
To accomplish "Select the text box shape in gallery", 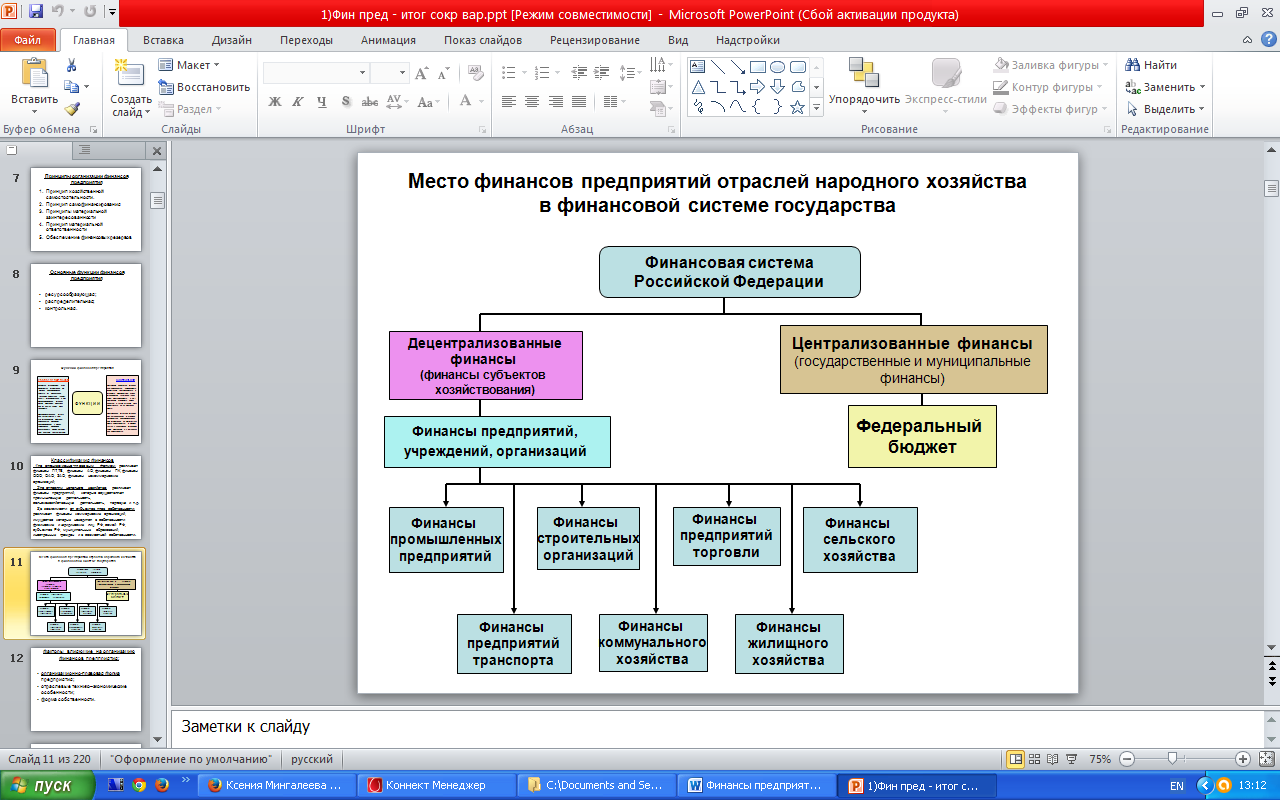I will (x=698, y=67).
